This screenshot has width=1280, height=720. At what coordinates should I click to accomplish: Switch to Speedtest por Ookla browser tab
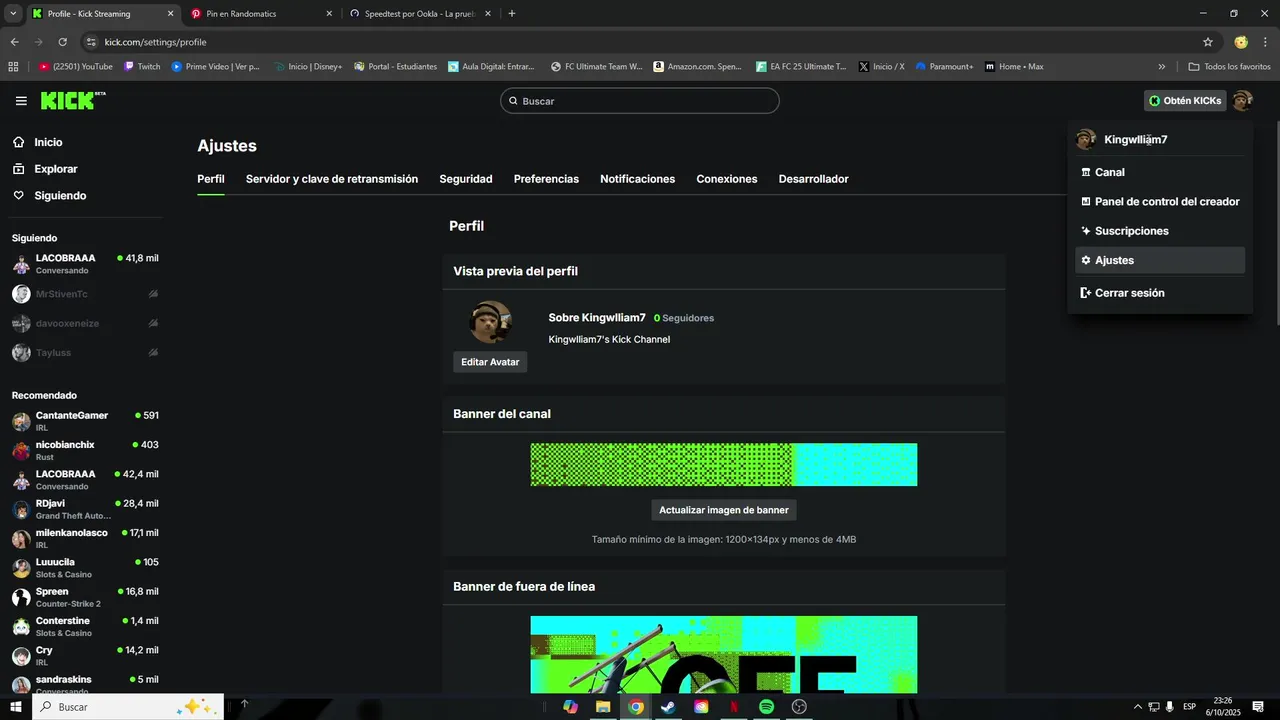coord(420,14)
